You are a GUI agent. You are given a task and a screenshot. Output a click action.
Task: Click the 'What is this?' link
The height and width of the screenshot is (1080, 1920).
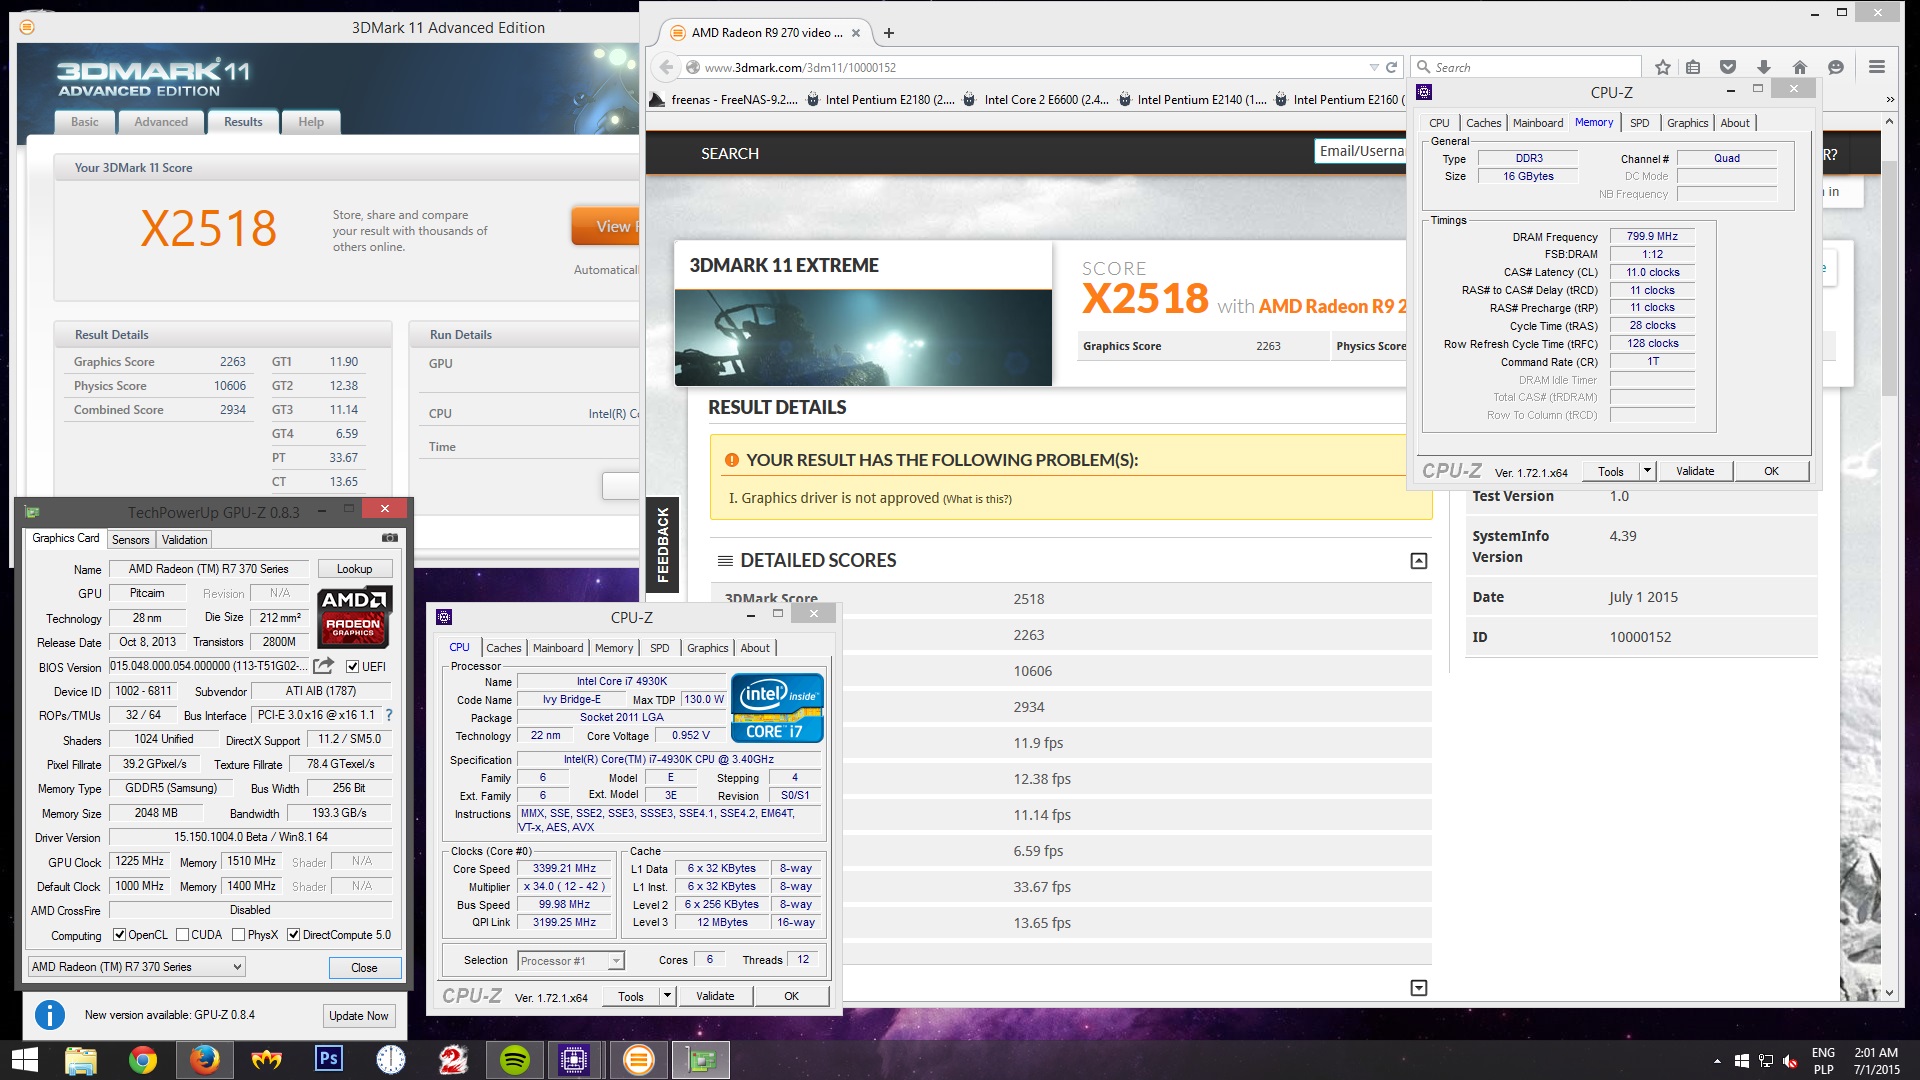coord(977,499)
